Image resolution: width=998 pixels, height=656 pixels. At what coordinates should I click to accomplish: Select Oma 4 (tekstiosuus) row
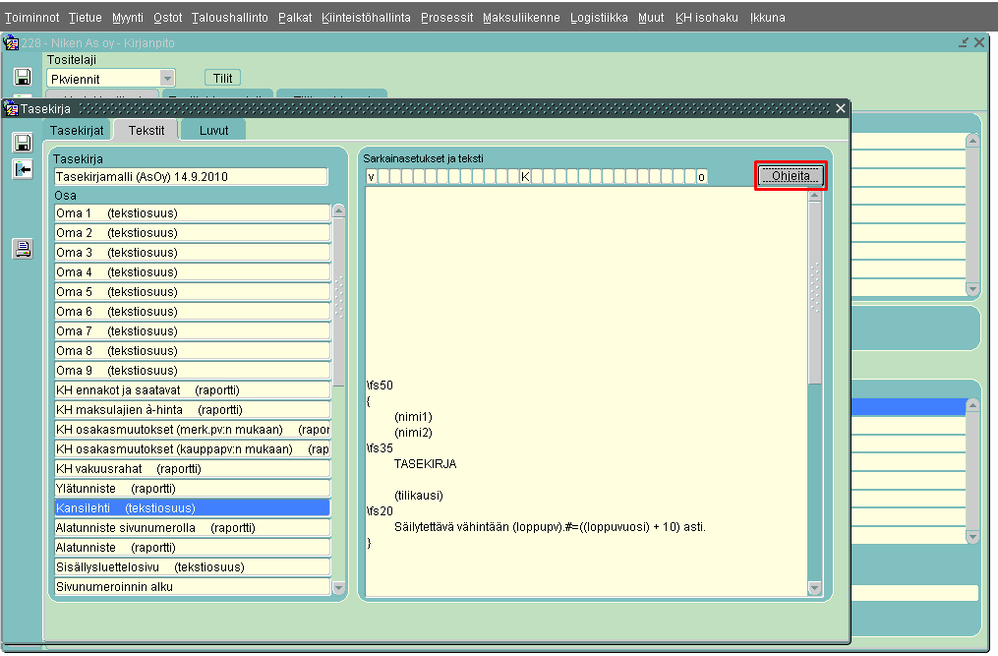[192, 272]
